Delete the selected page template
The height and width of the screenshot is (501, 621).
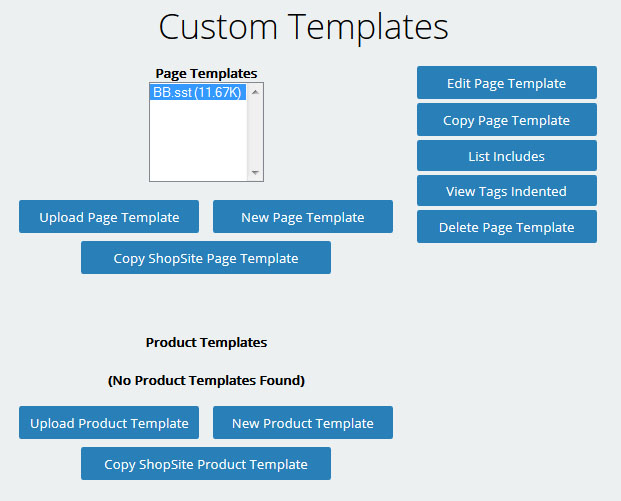pyautogui.click(x=507, y=227)
